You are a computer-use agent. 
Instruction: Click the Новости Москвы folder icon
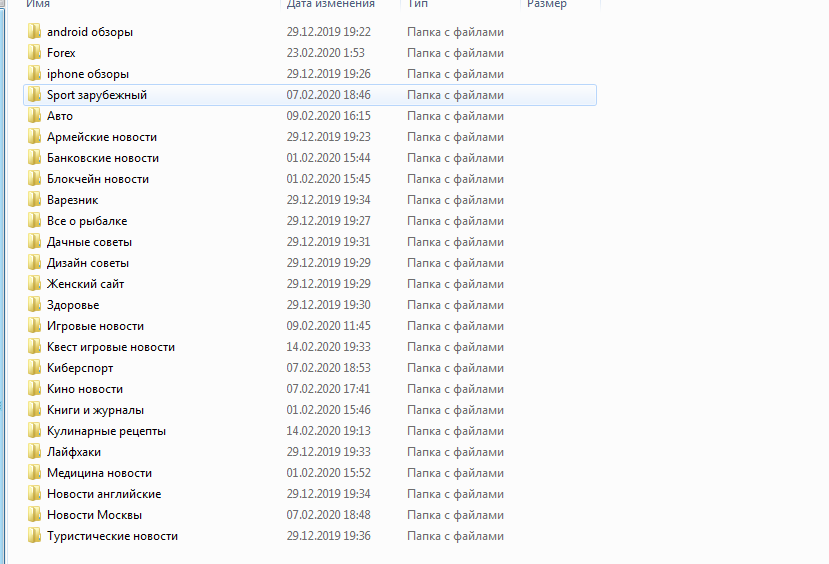[34, 515]
